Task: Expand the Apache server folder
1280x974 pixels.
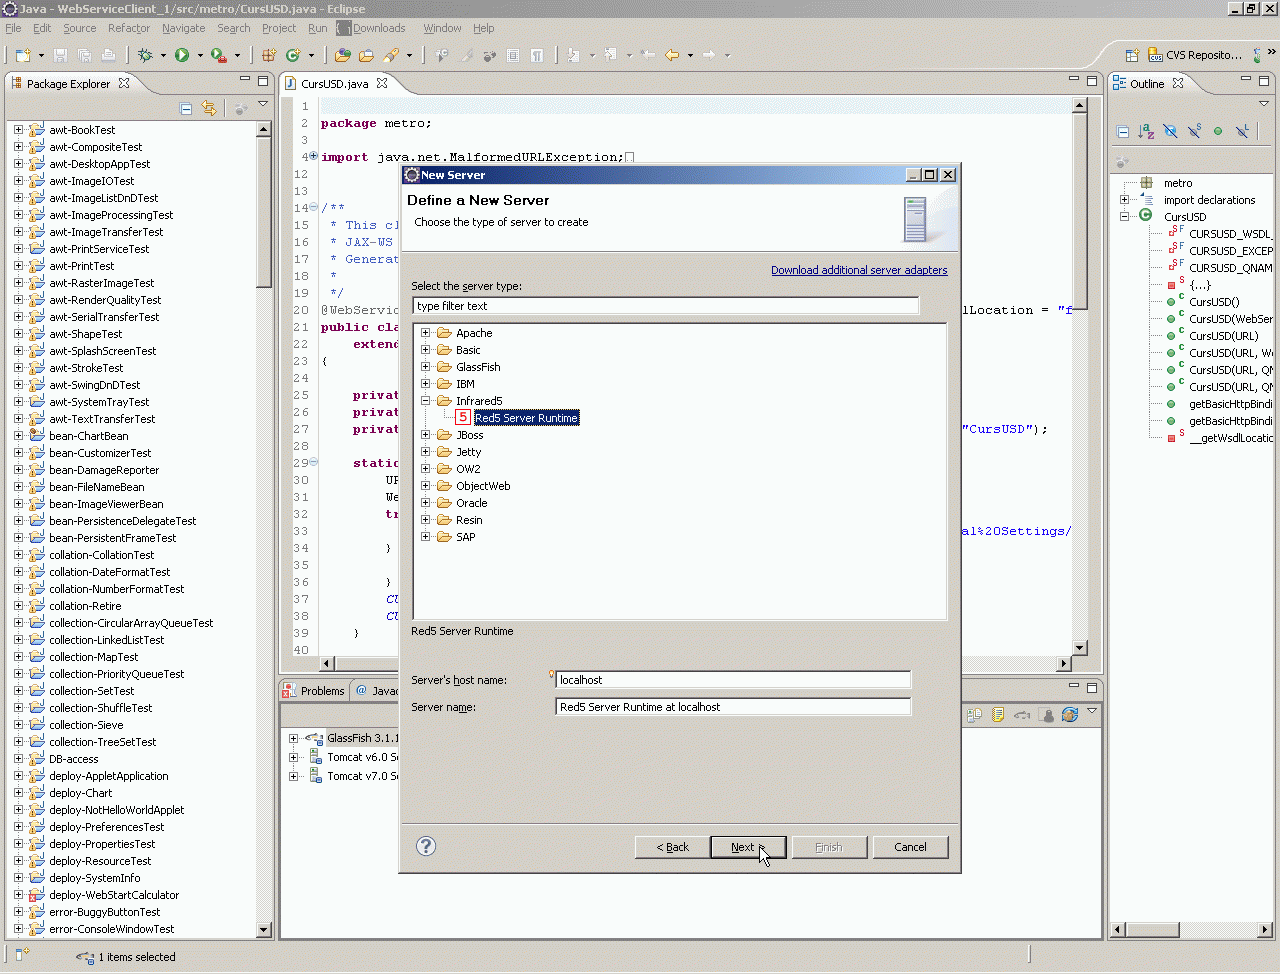Action: [x=426, y=333]
